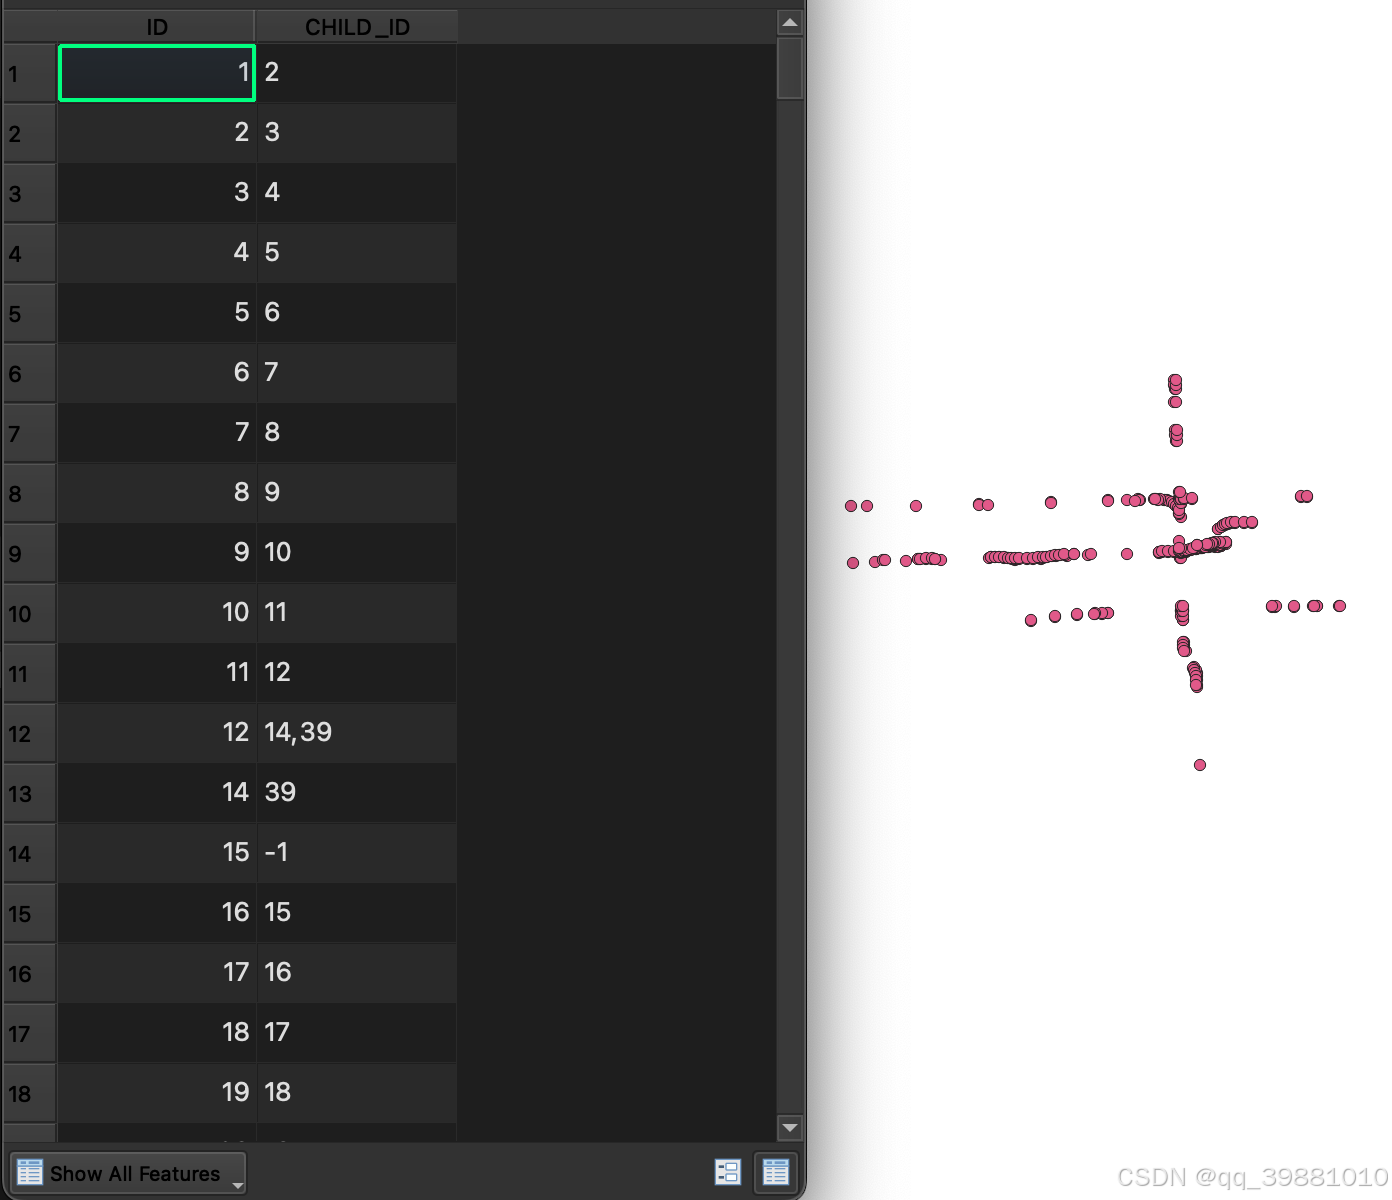Select row header 12
The height and width of the screenshot is (1200, 1392).
point(30,733)
